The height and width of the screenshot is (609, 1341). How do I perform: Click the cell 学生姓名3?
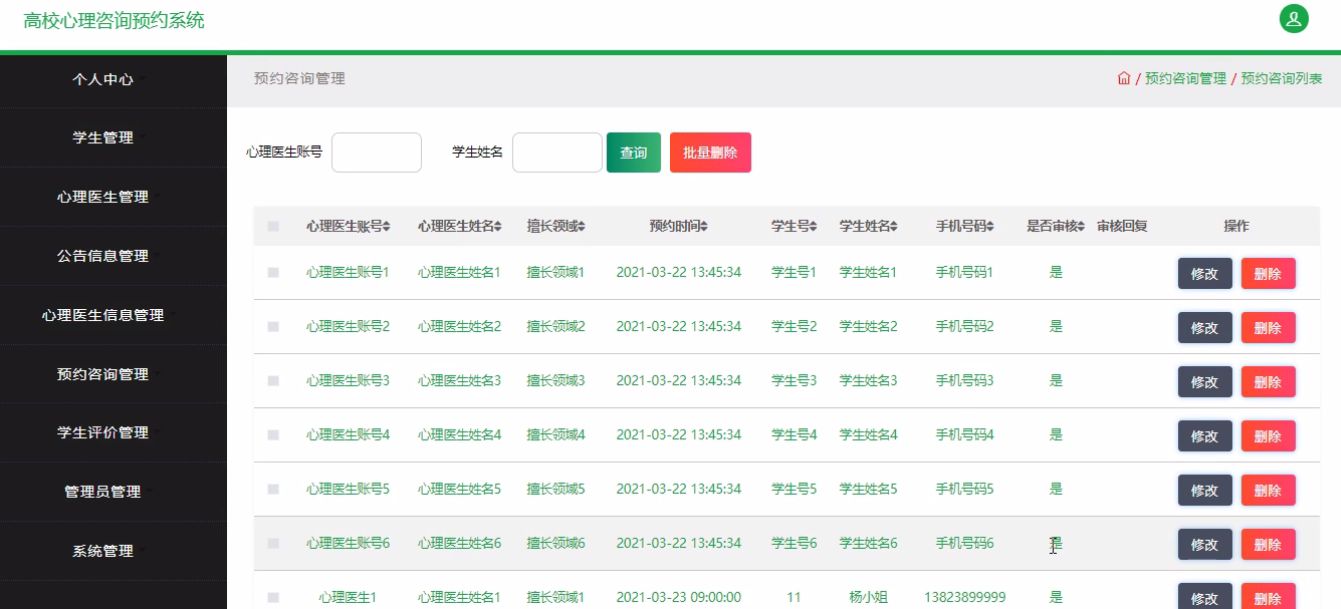(x=868, y=381)
